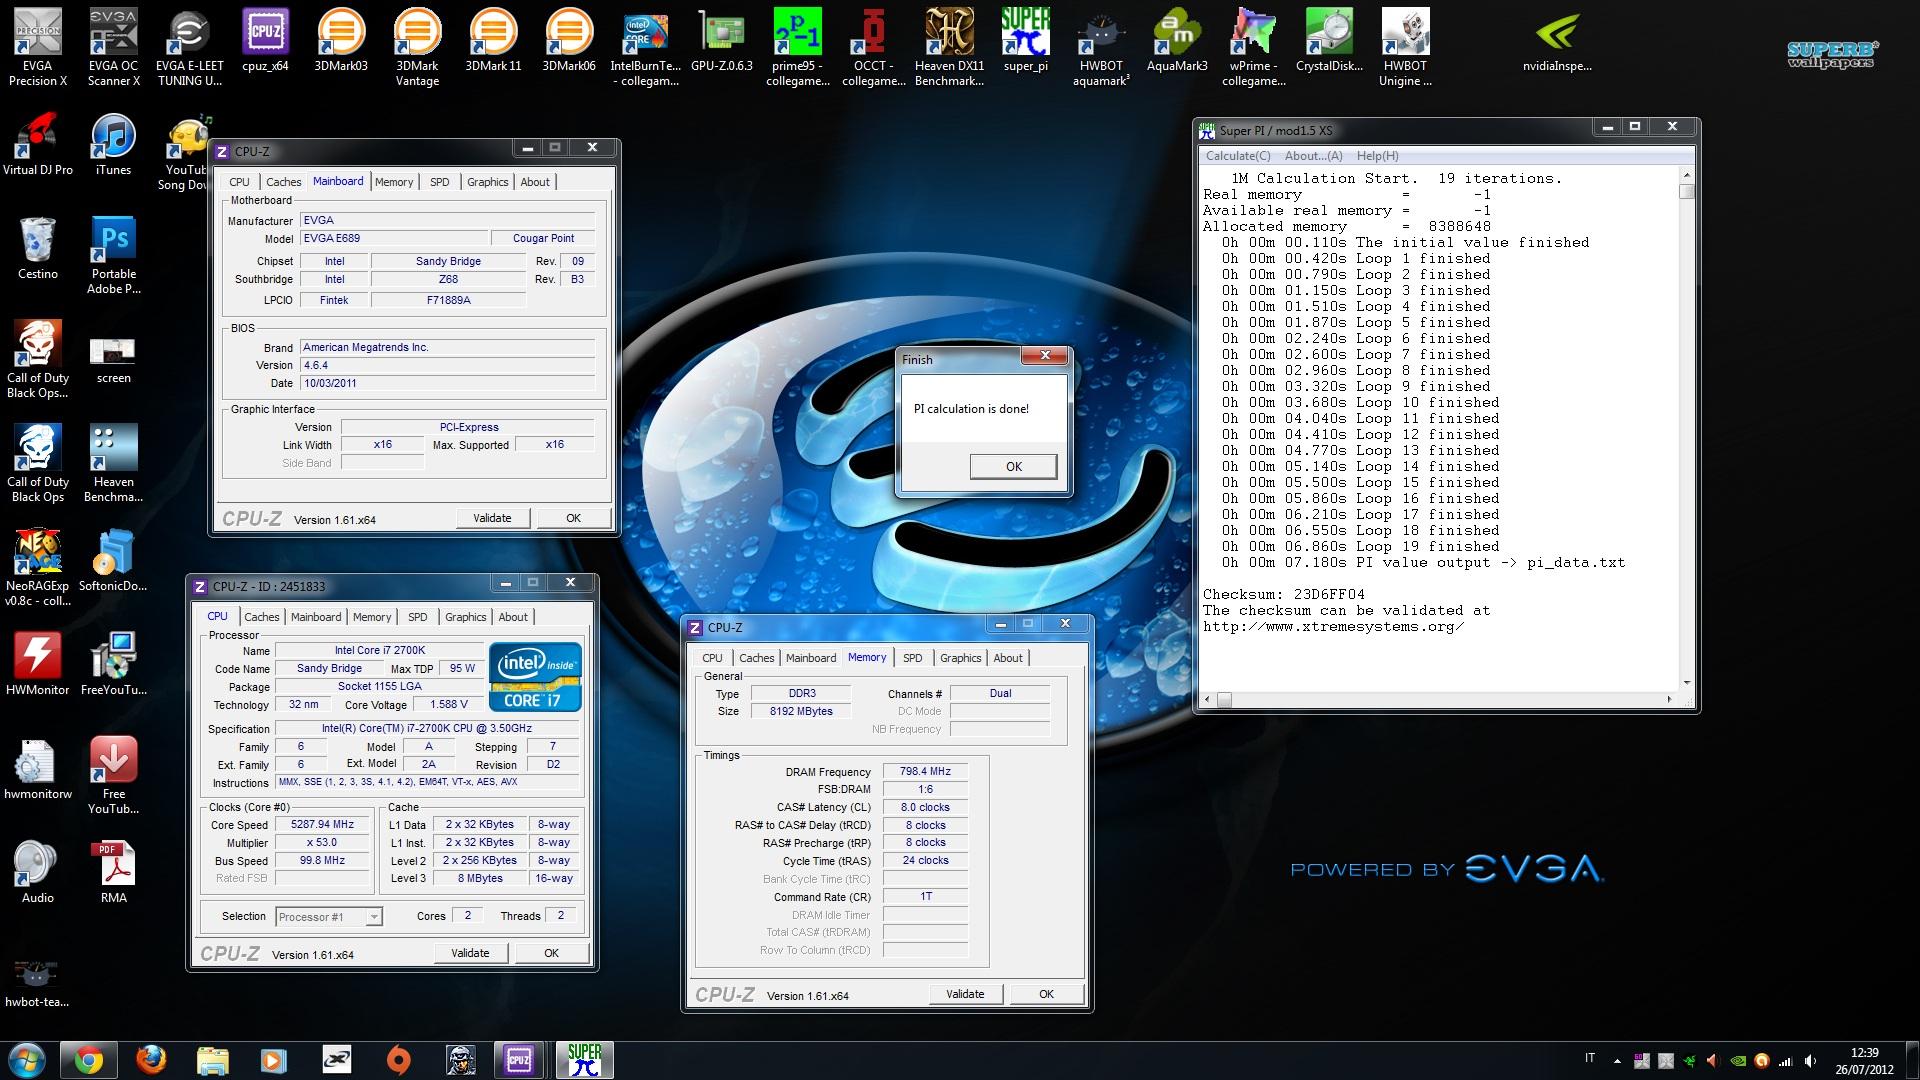Open Cestino recycle bin icon
The height and width of the screenshot is (1080, 1920).
pyautogui.click(x=38, y=248)
